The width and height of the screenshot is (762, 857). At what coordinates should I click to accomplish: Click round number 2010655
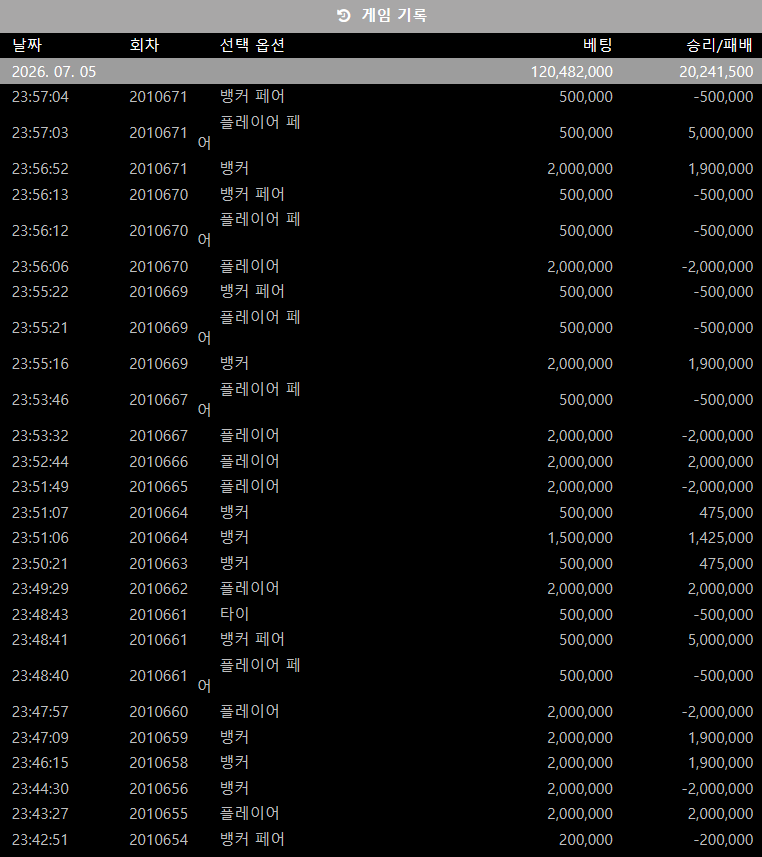[x=159, y=814]
